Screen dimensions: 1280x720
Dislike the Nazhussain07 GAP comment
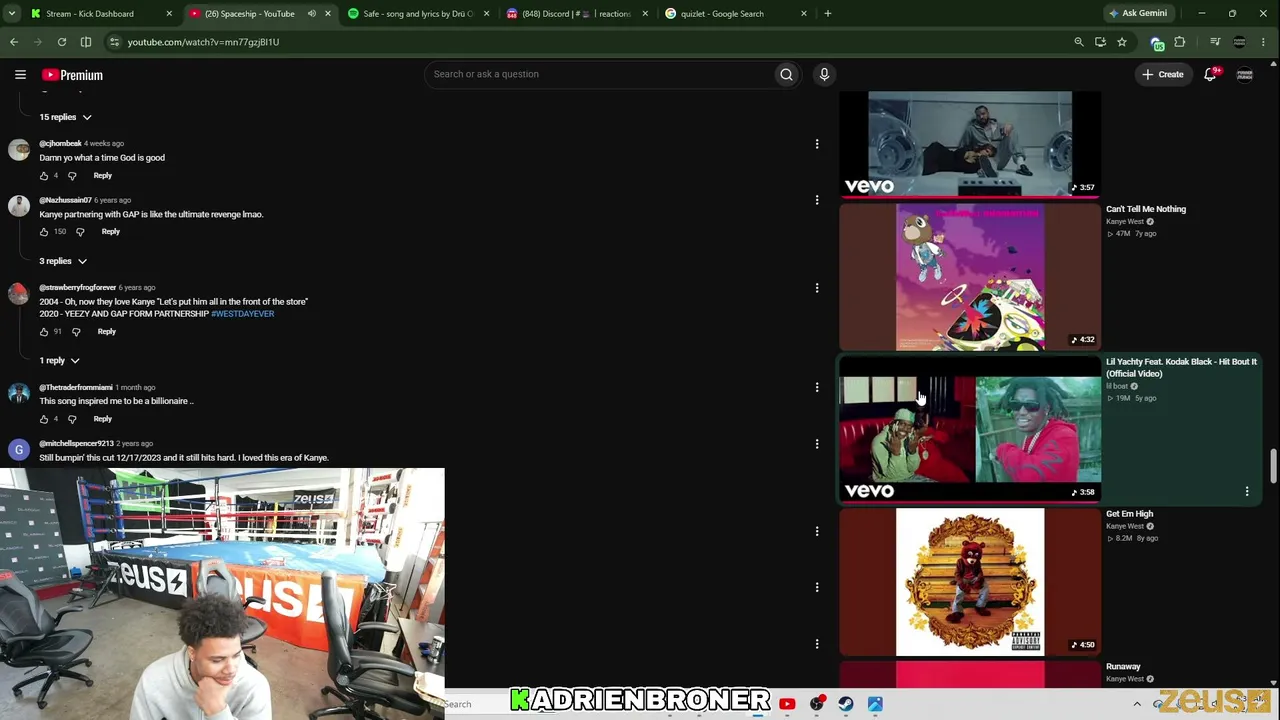tap(80, 232)
